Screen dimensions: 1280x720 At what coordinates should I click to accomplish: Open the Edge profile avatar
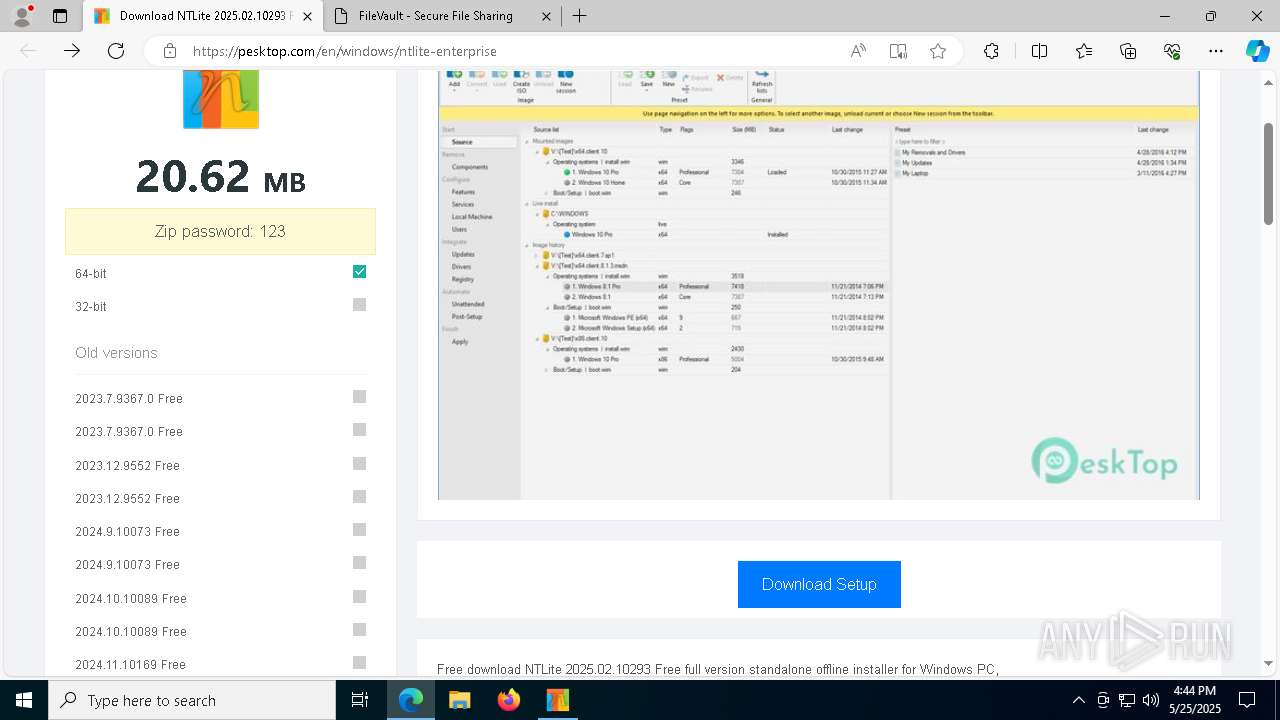pyautogui.click(x=22, y=16)
